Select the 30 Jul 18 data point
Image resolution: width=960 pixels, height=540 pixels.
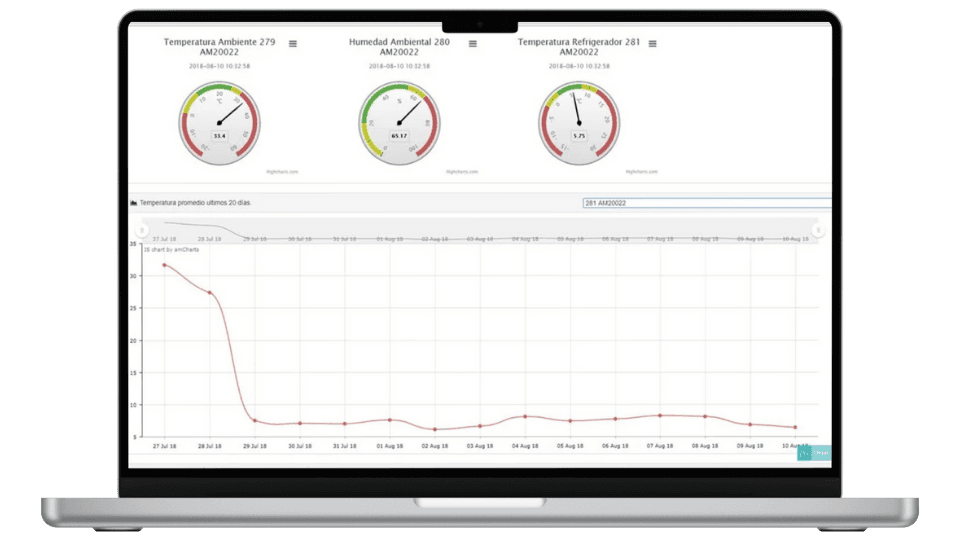click(x=300, y=423)
